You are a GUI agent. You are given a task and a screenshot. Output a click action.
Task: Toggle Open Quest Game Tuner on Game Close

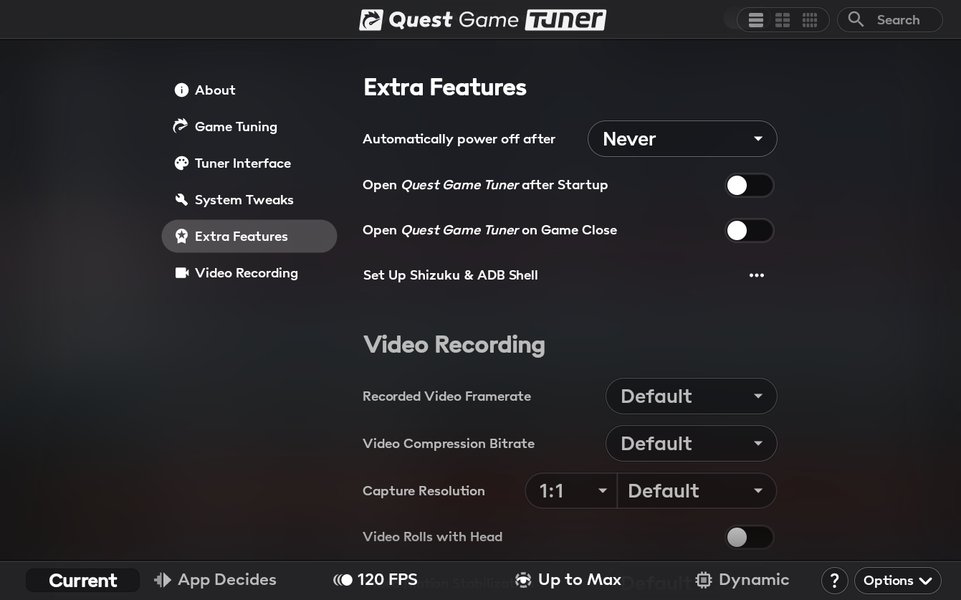pos(749,230)
